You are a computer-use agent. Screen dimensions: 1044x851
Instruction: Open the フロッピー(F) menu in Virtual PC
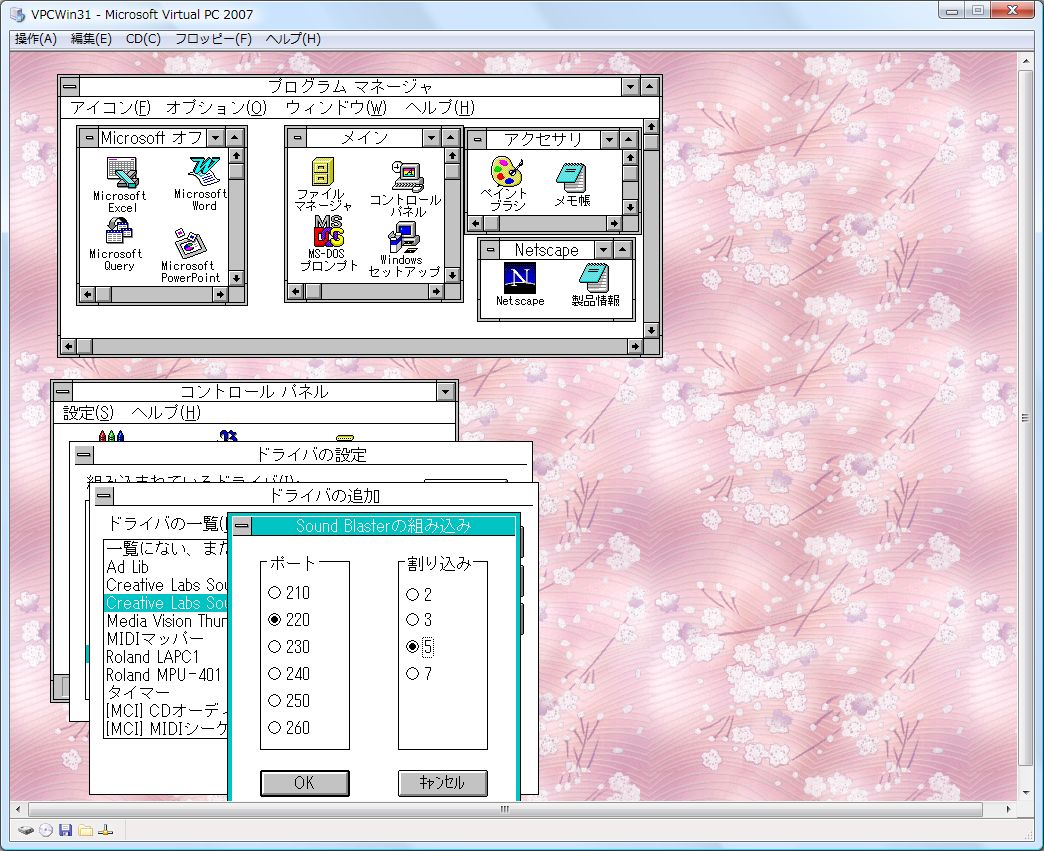pos(213,39)
